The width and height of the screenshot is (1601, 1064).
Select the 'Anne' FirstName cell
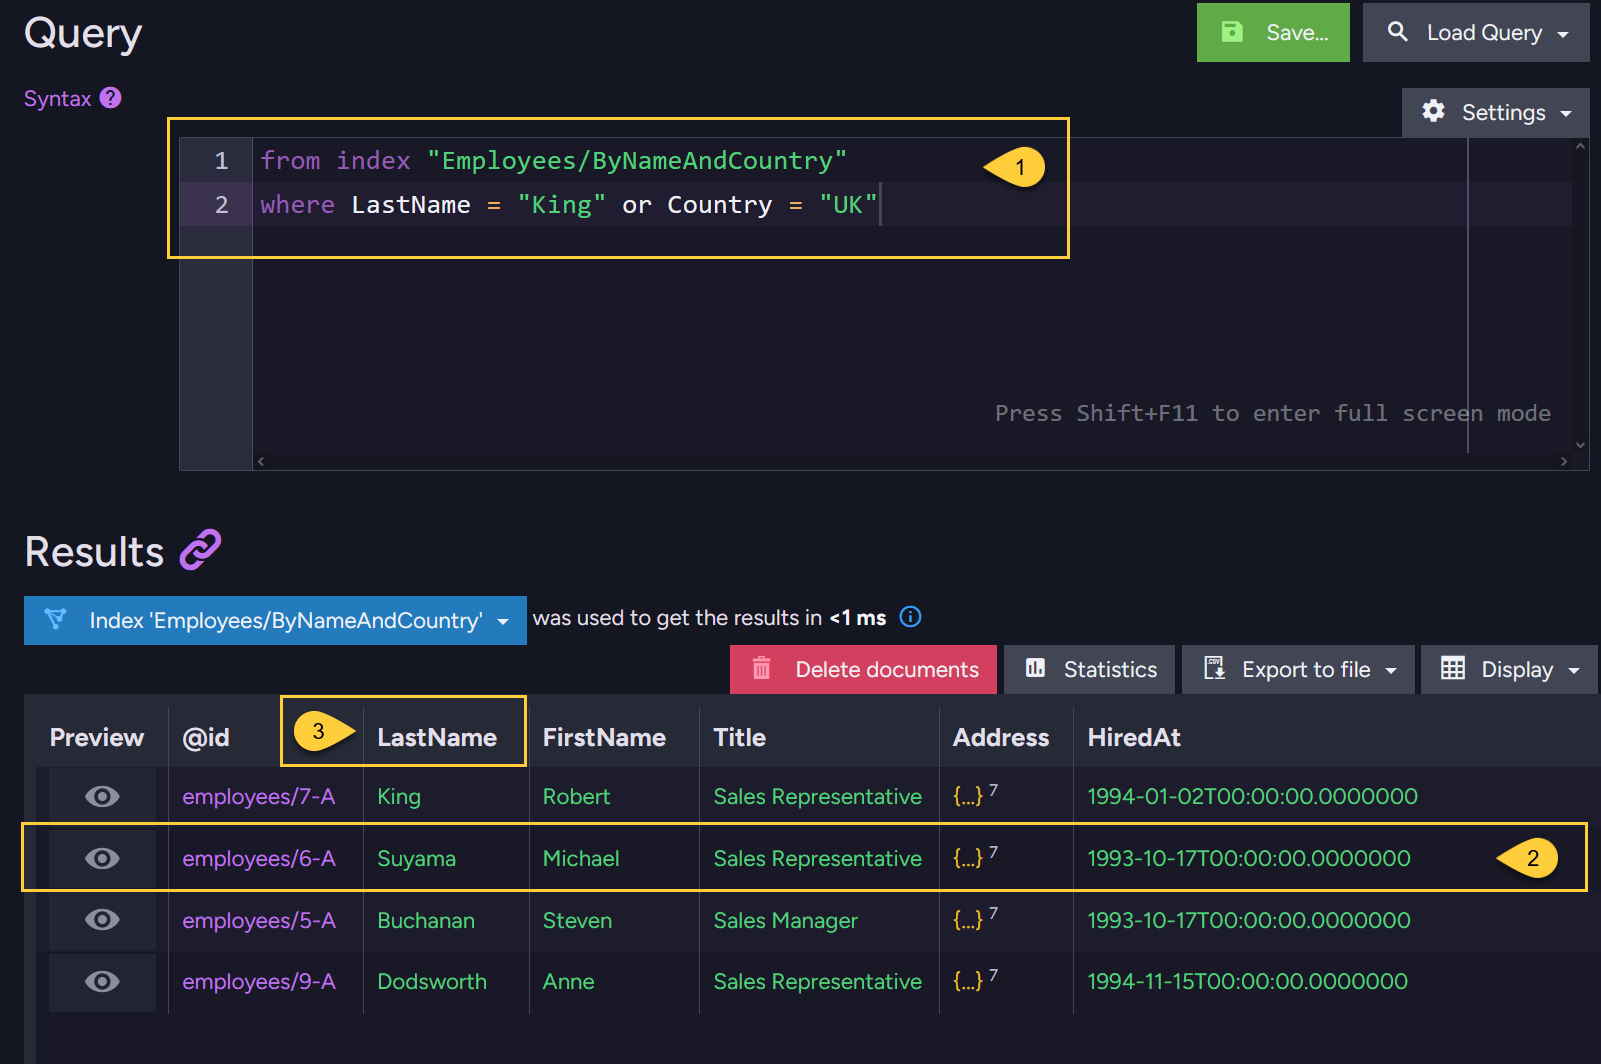(x=568, y=982)
